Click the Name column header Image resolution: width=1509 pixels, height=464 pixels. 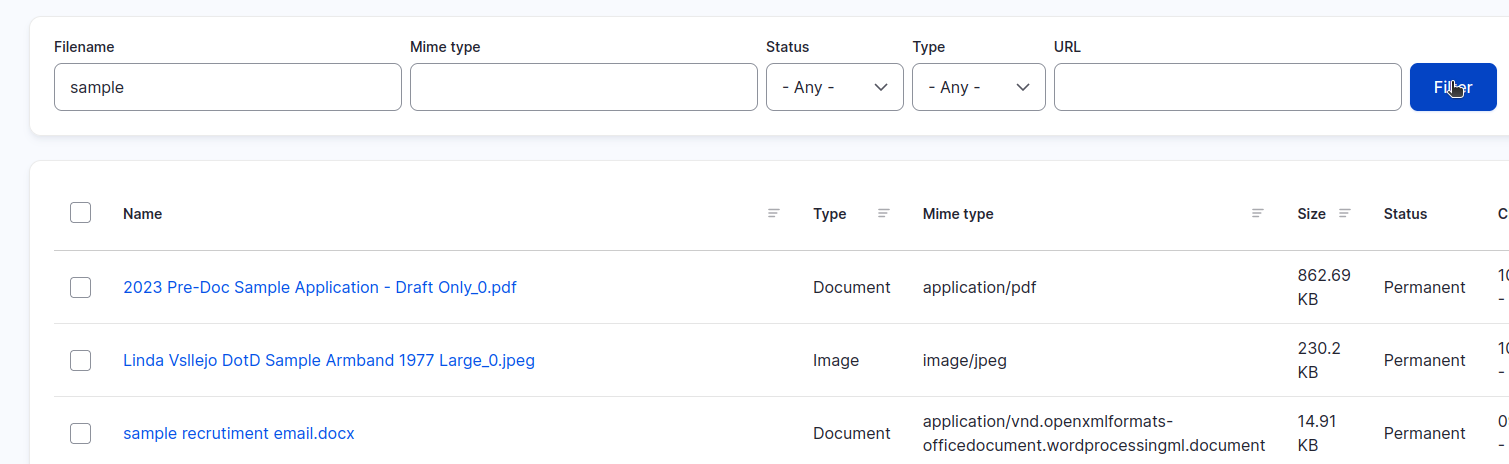[x=142, y=214]
